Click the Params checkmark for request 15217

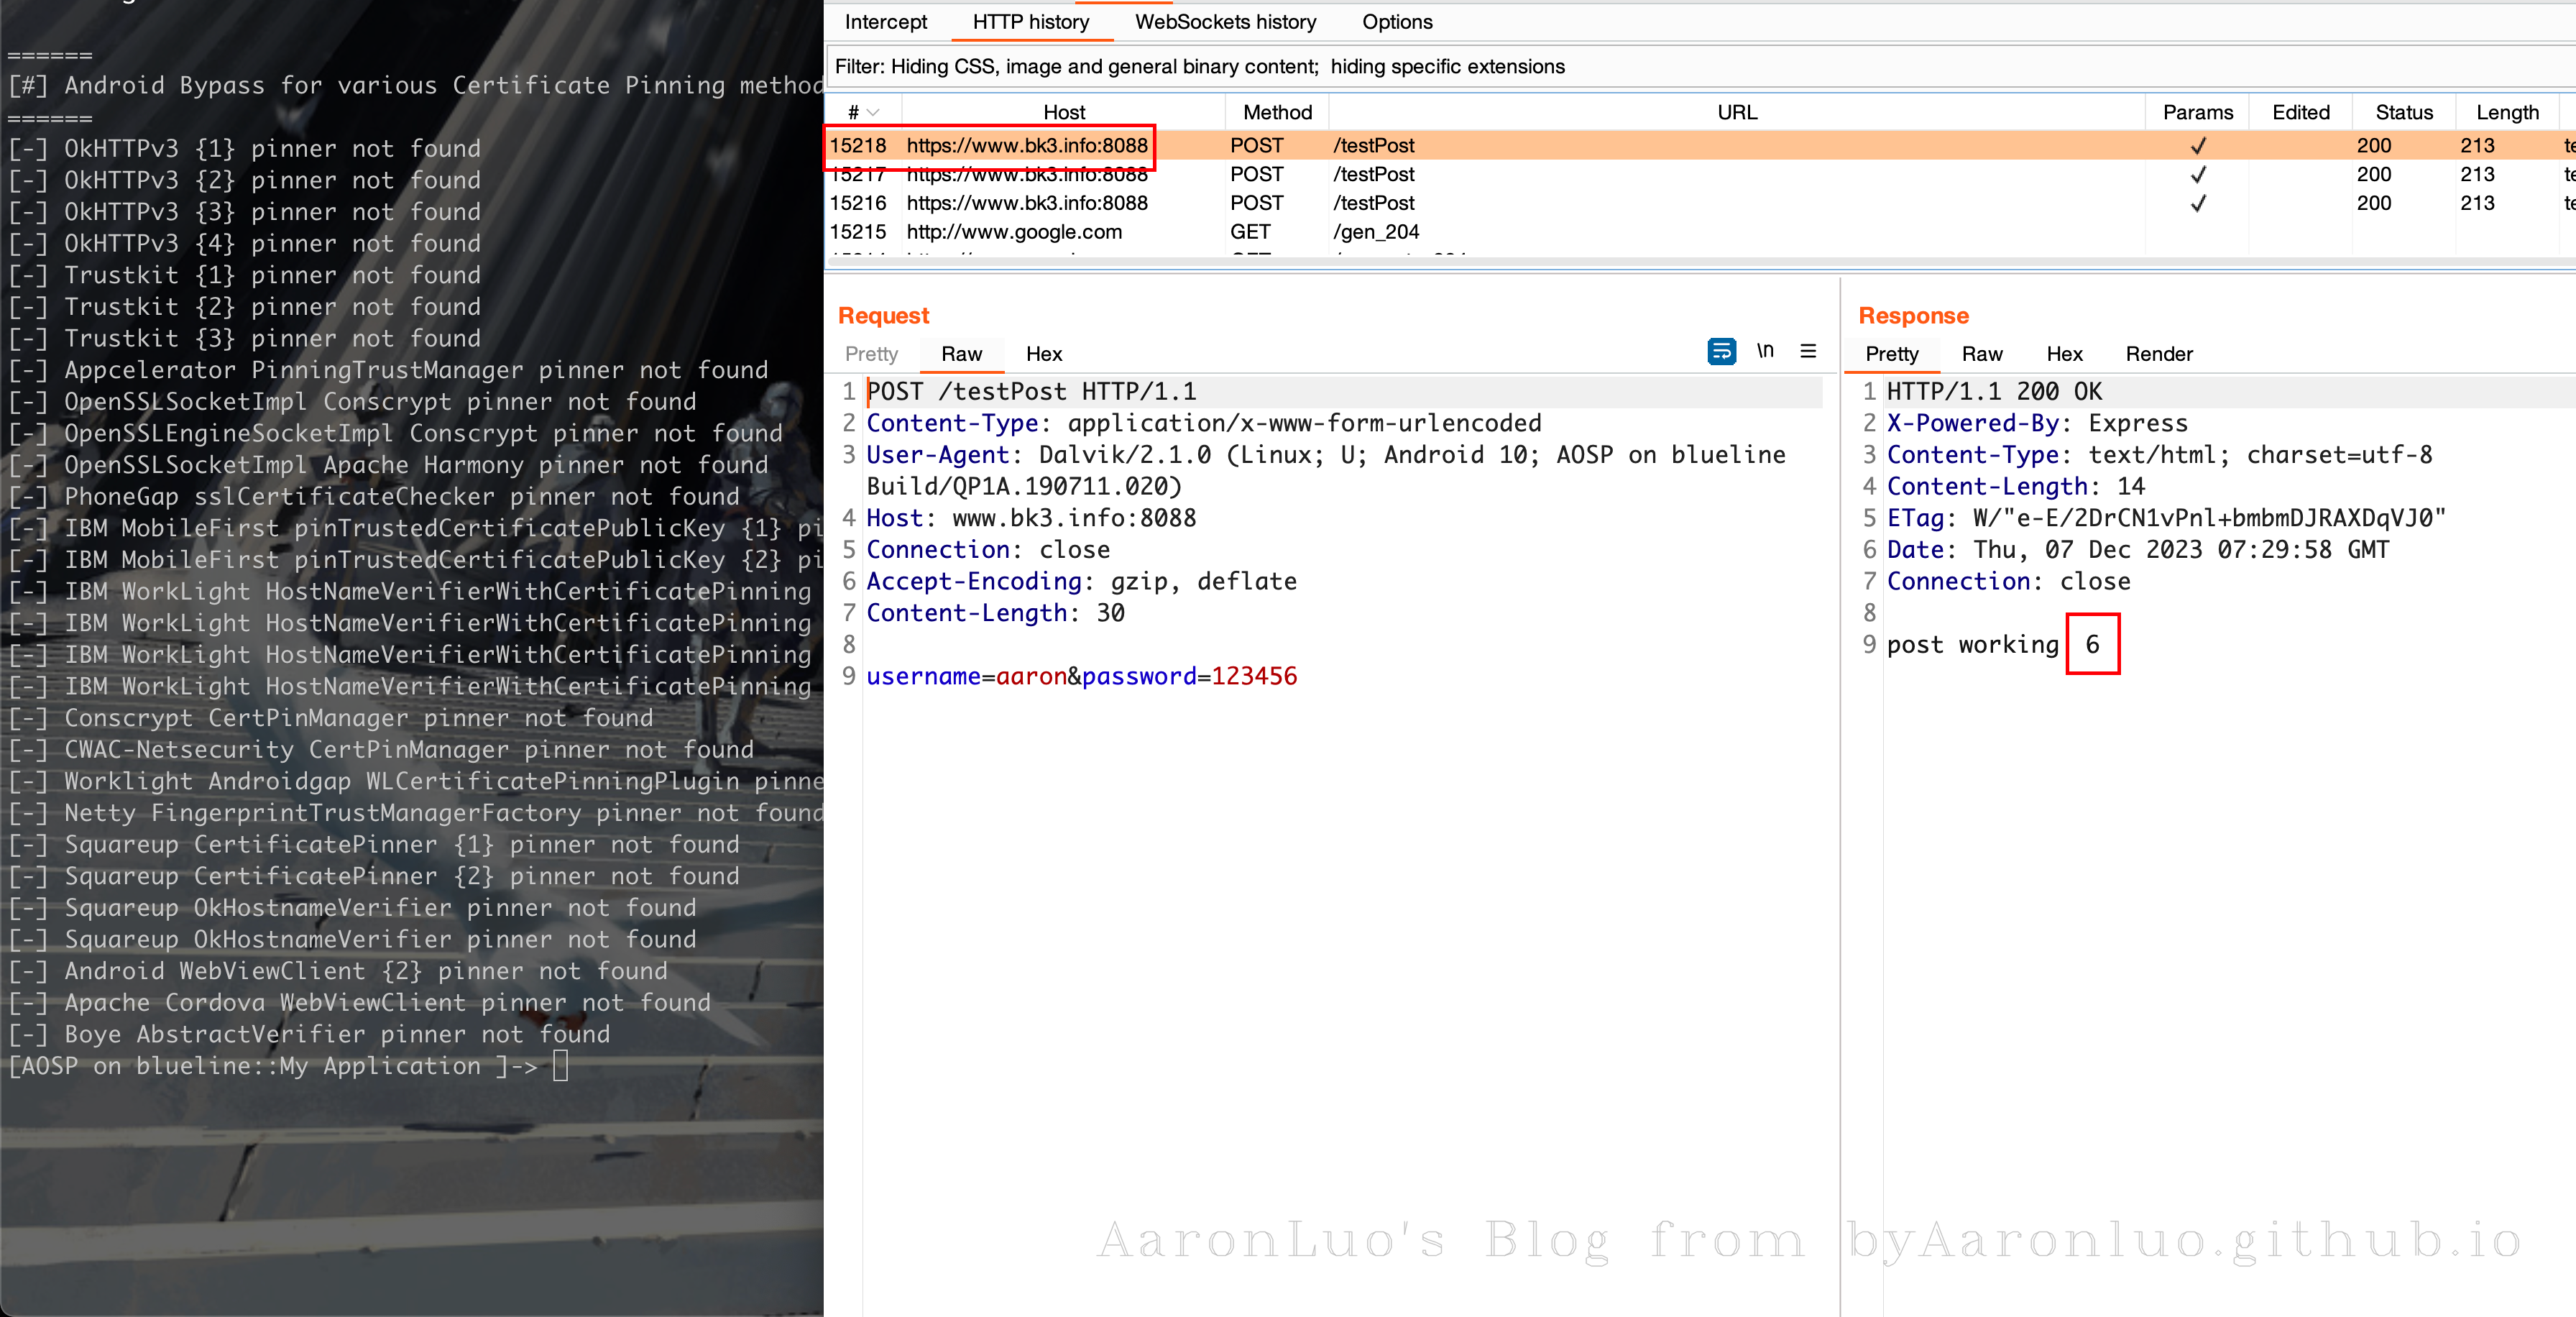pos(2197,175)
